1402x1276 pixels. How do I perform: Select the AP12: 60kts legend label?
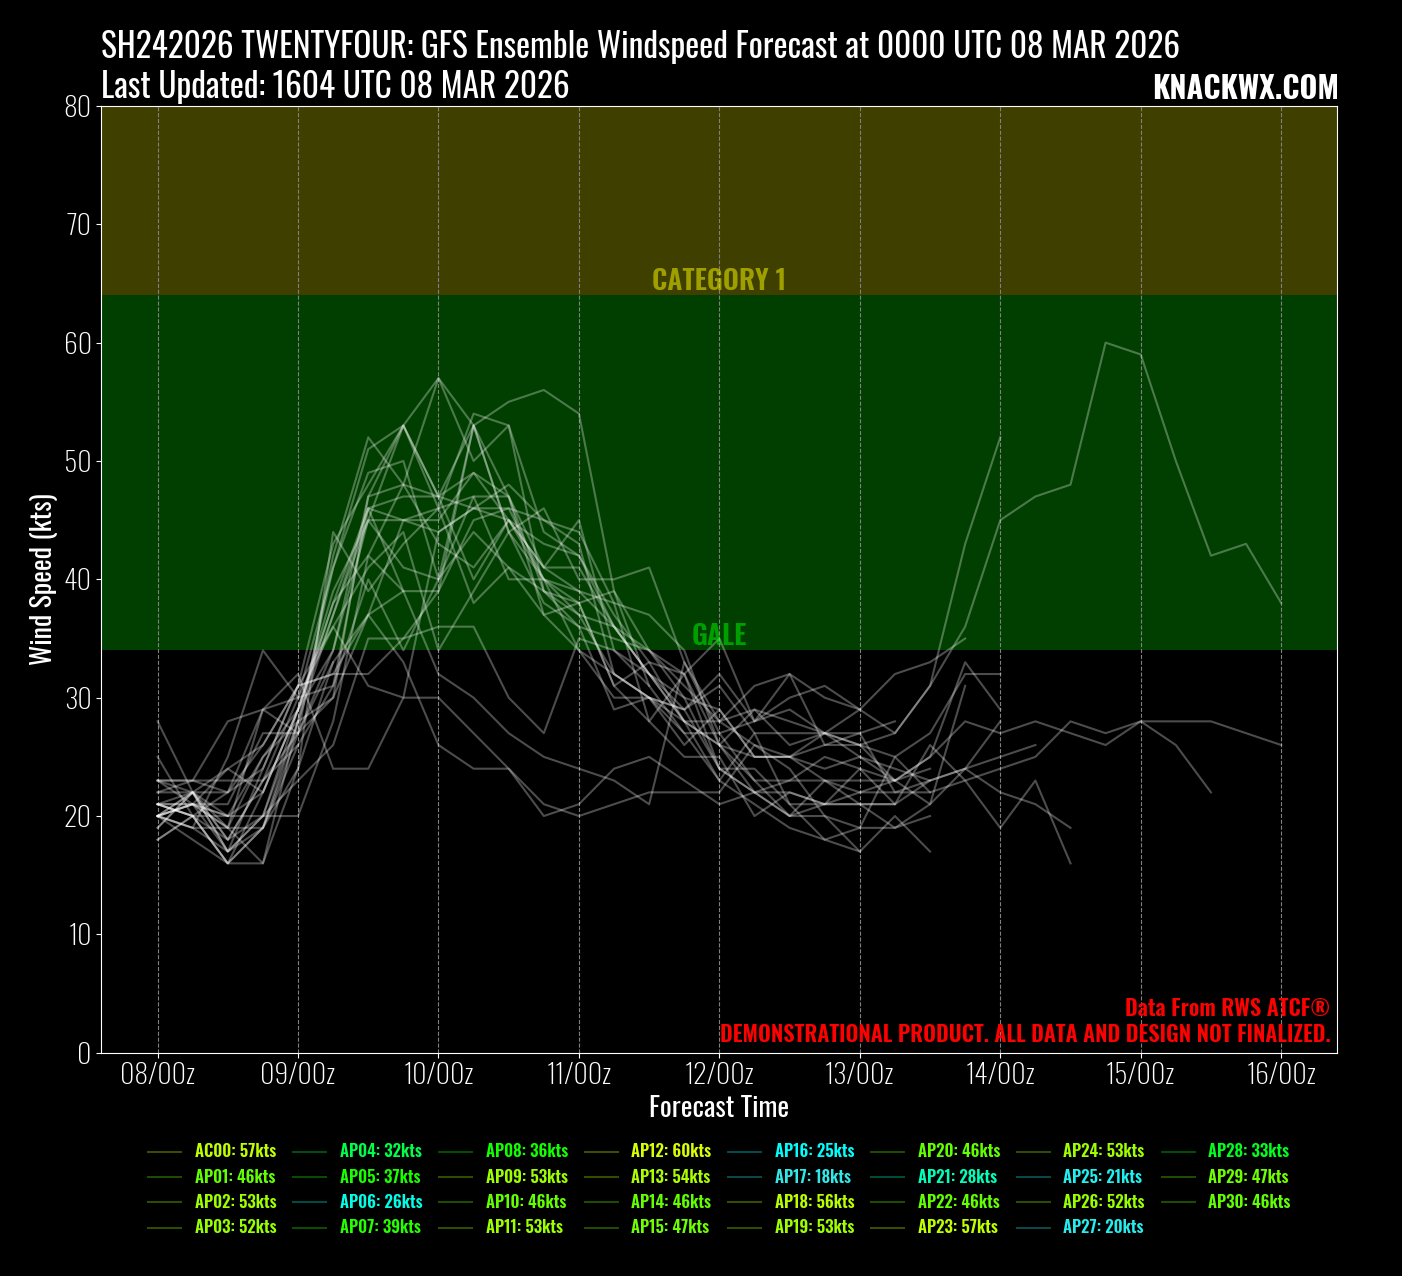click(670, 1151)
